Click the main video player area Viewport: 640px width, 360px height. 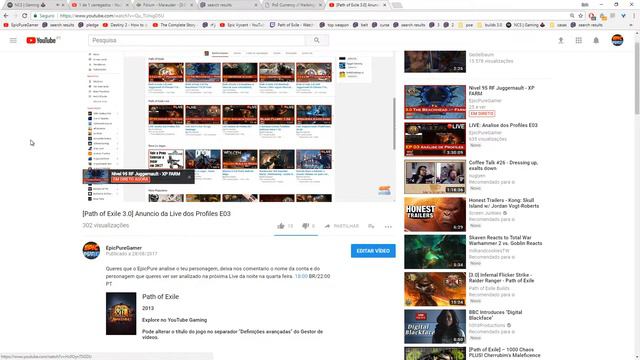[239, 126]
